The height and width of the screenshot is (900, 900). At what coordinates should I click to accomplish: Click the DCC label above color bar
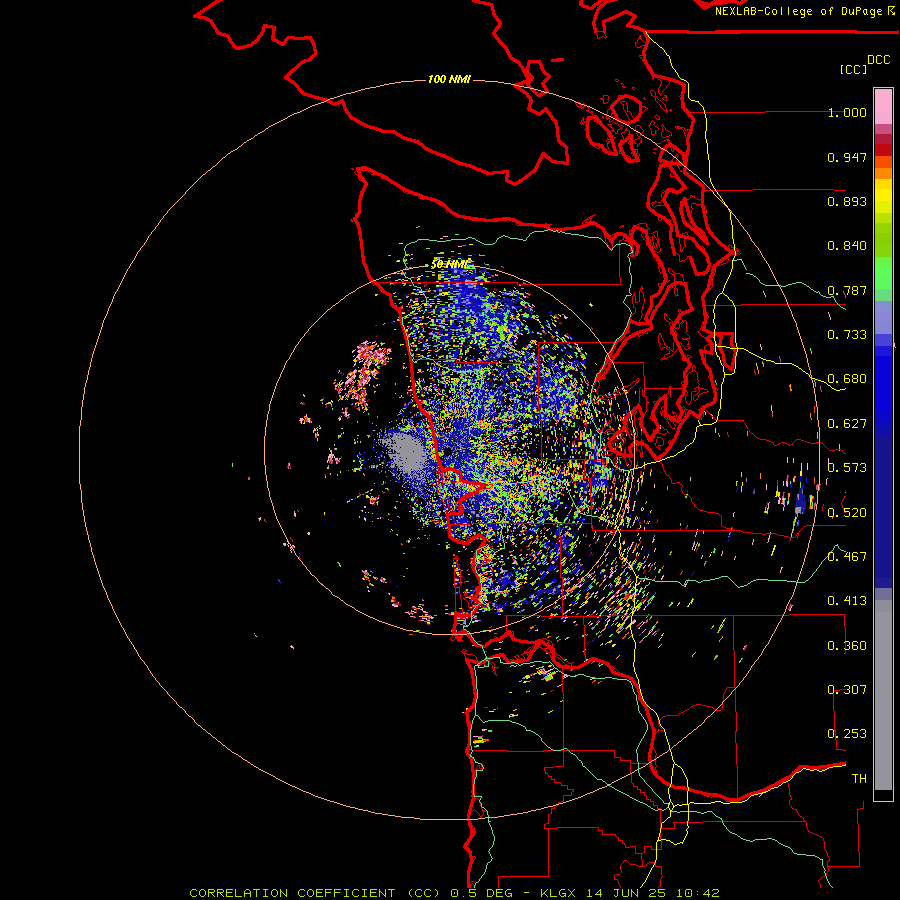[x=879, y=60]
